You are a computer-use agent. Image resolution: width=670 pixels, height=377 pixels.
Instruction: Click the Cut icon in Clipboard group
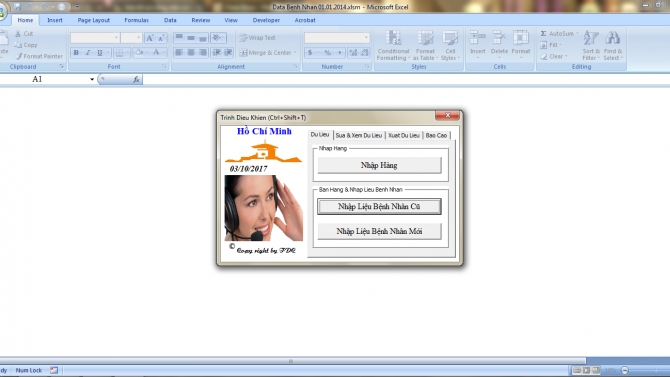18,33
